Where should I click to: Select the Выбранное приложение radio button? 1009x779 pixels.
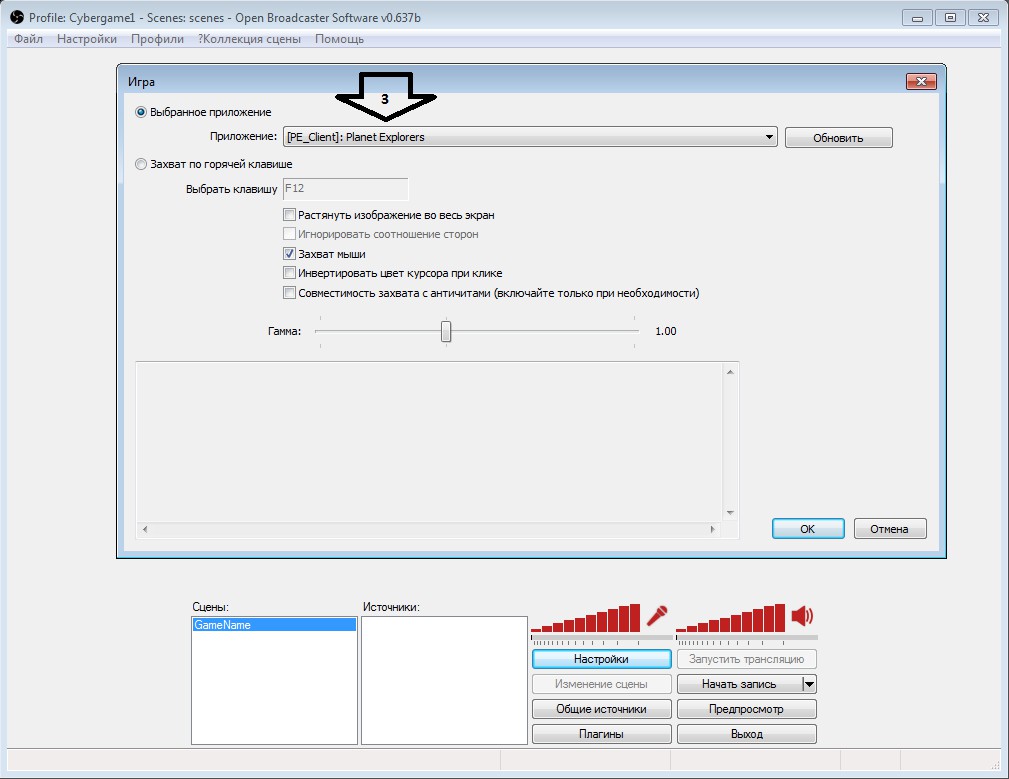click(141, 112)
